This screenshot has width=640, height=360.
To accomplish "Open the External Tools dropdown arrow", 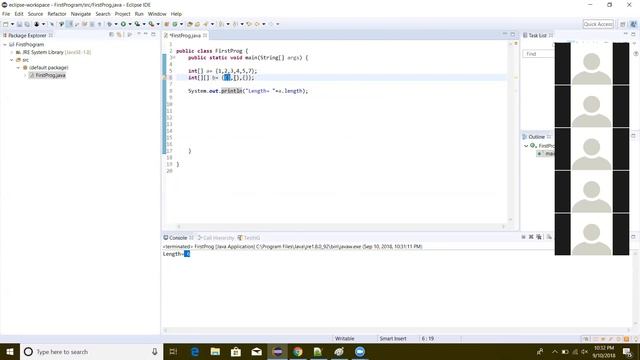I will click(x=158, y=24).
